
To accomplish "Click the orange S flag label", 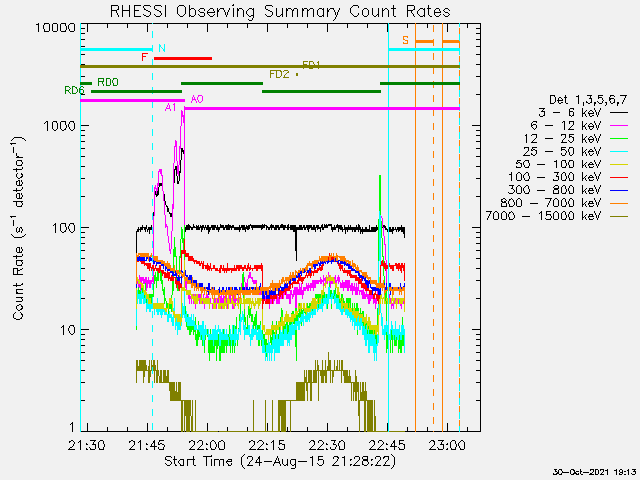I will point(405,40).
